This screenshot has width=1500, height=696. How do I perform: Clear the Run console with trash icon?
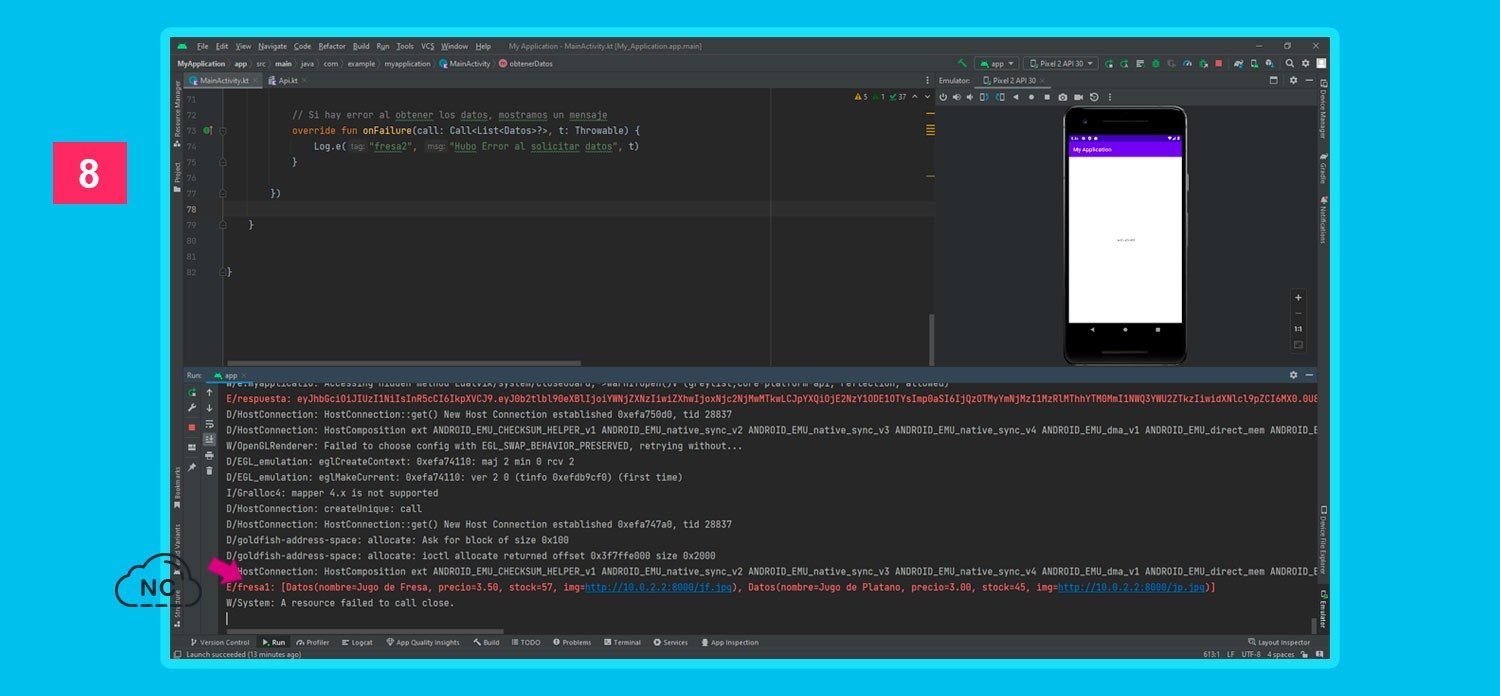(x=209, y=470)
